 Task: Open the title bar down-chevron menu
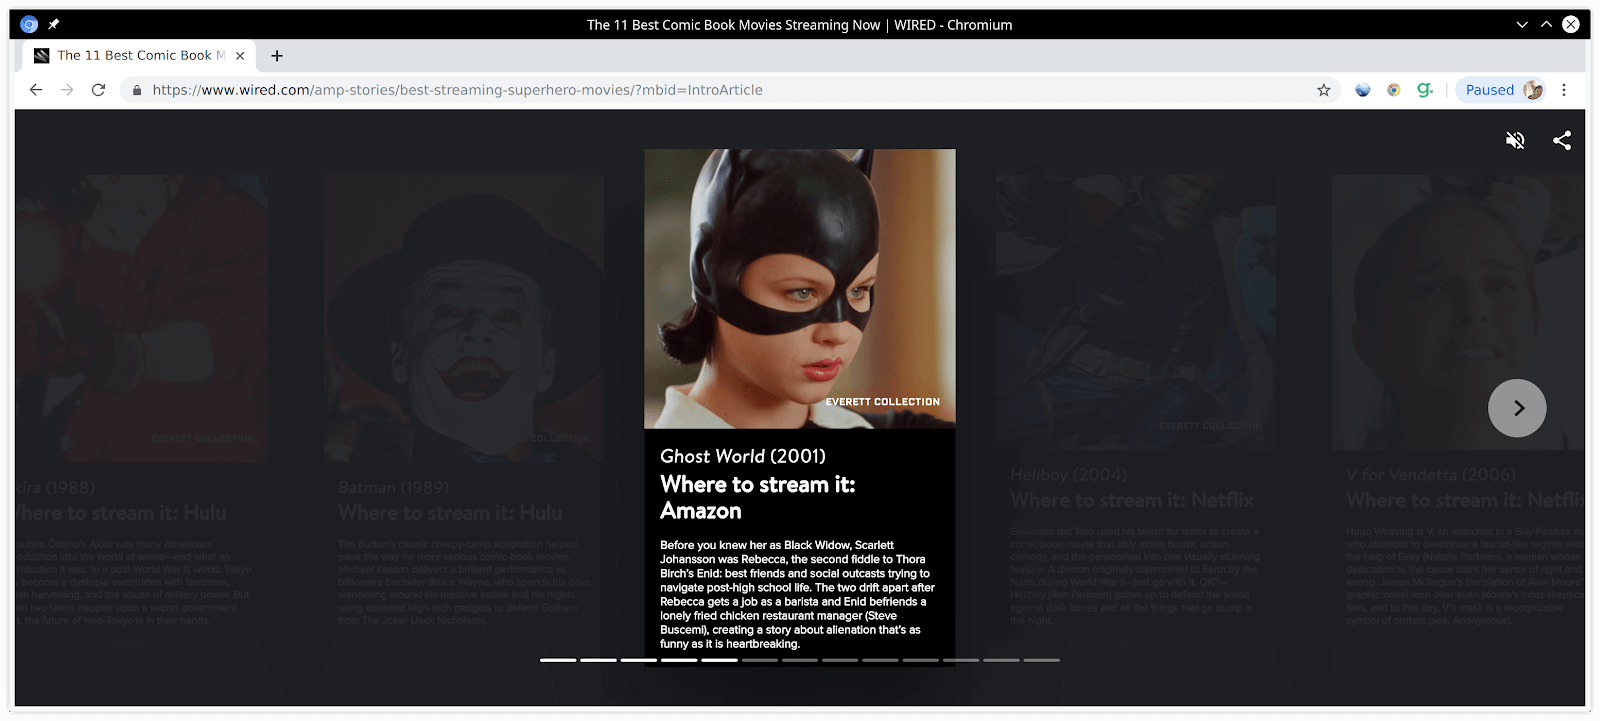tap(1522, 24)
